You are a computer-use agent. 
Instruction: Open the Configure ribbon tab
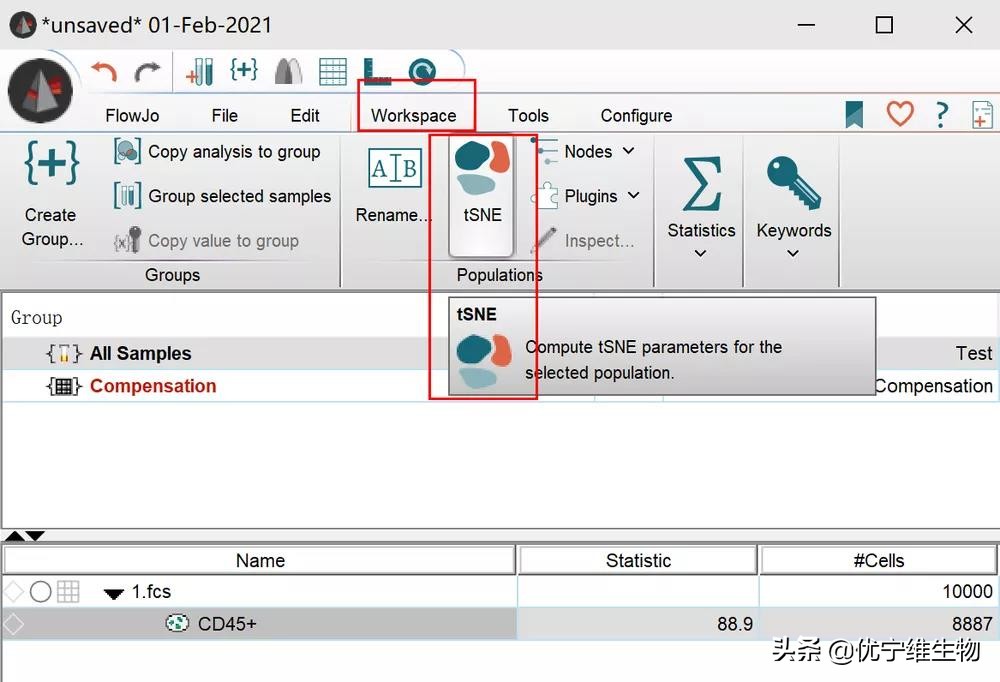point(636,115)
